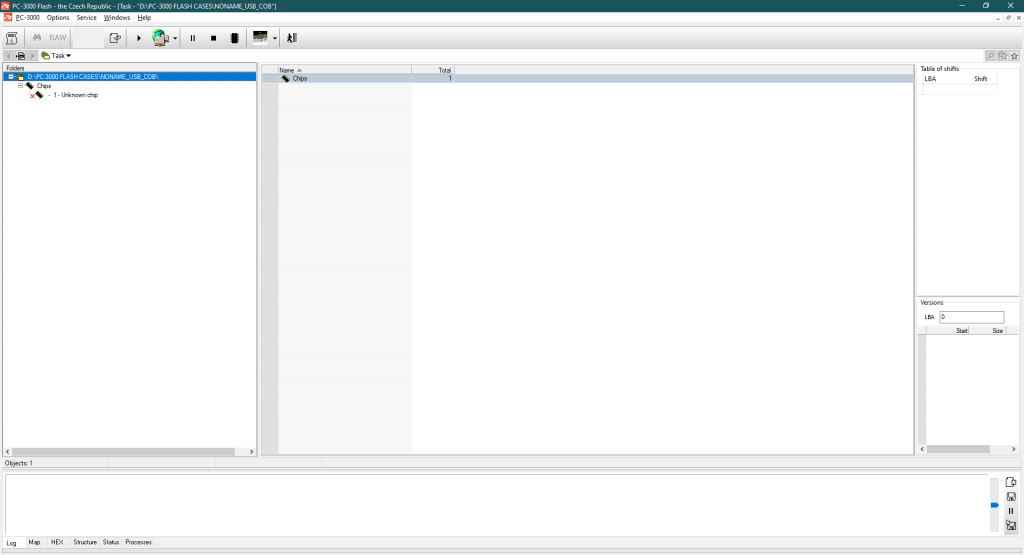
Task: Click the save log floppy disk icon
Action: tap(1011, 497)
